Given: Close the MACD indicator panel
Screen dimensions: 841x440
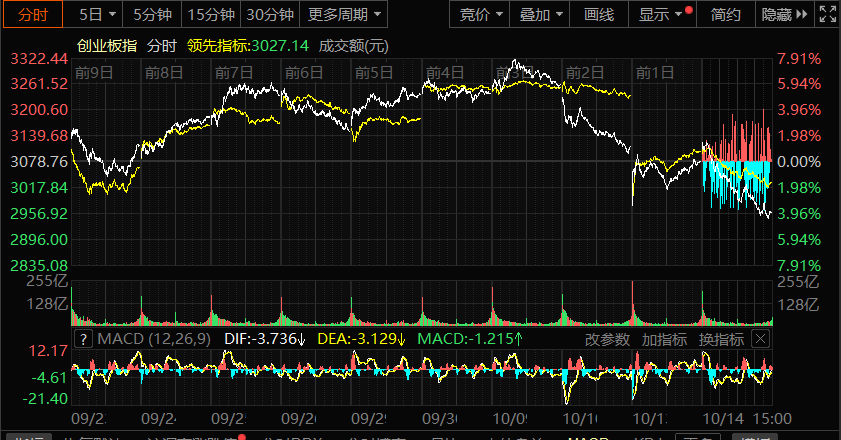Looking at the screenshot, I should [760, 340].
